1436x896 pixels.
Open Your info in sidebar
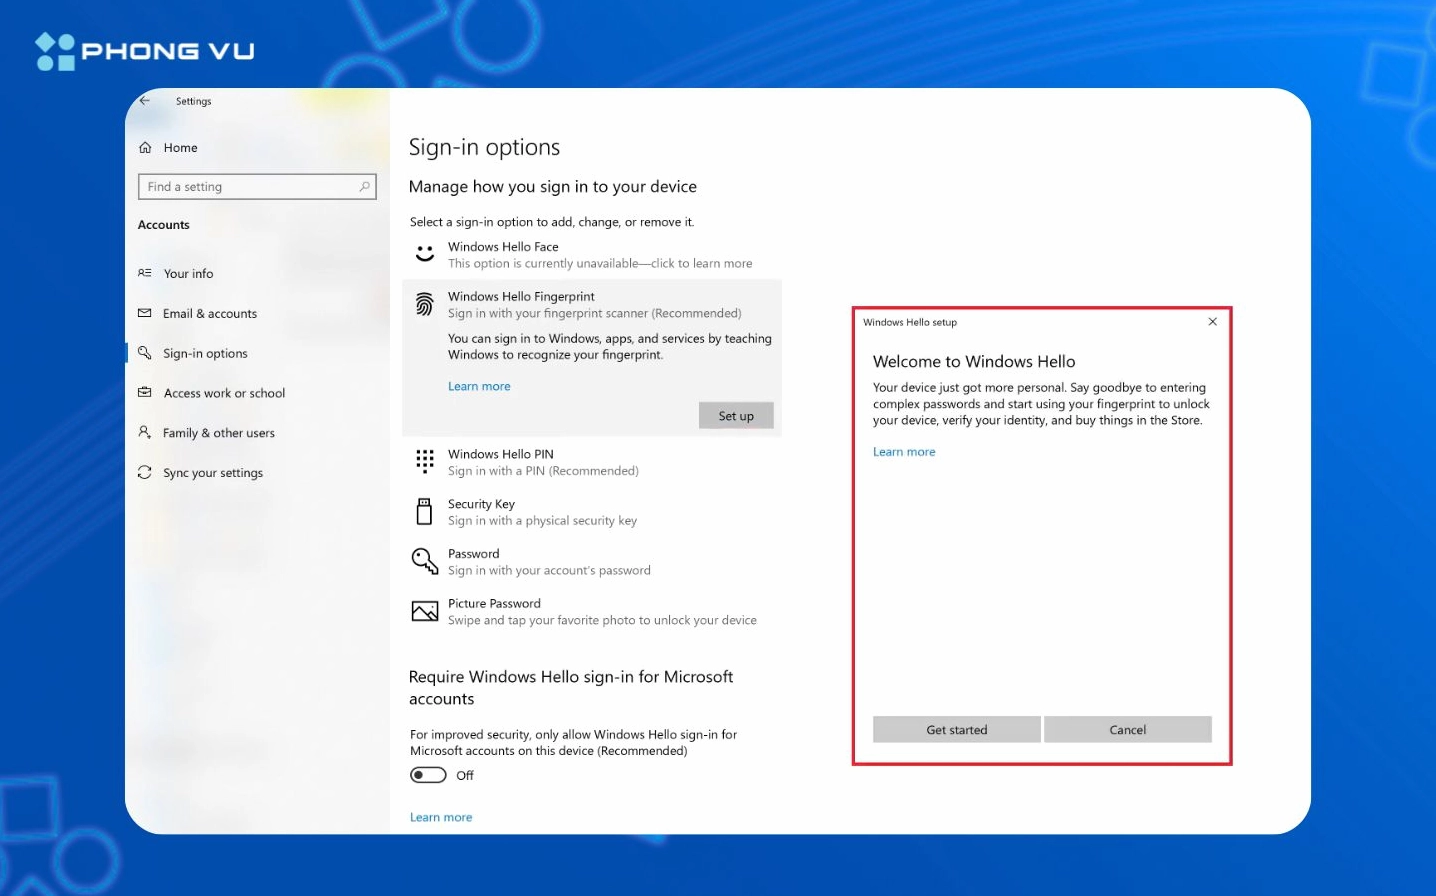click(188, 274)
